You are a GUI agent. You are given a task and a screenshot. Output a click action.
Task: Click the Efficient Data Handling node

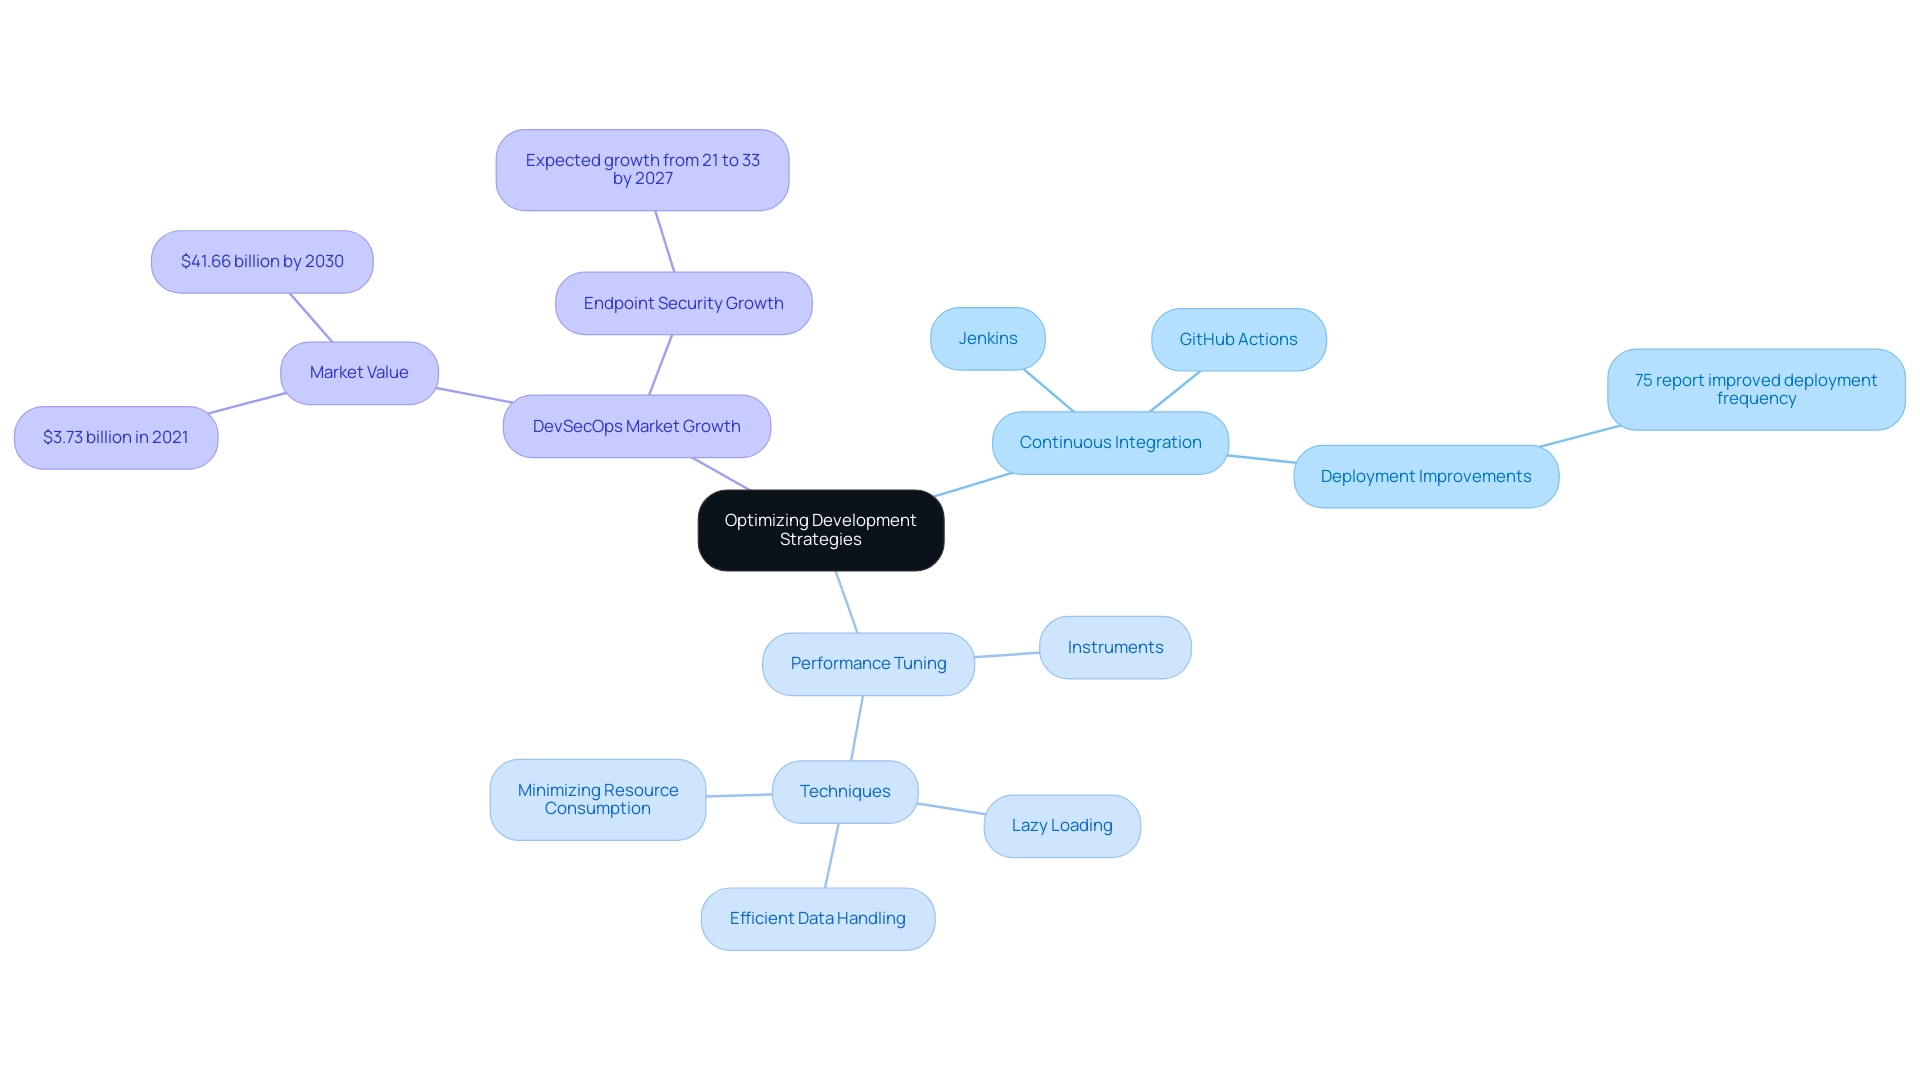tap(818, 917)
